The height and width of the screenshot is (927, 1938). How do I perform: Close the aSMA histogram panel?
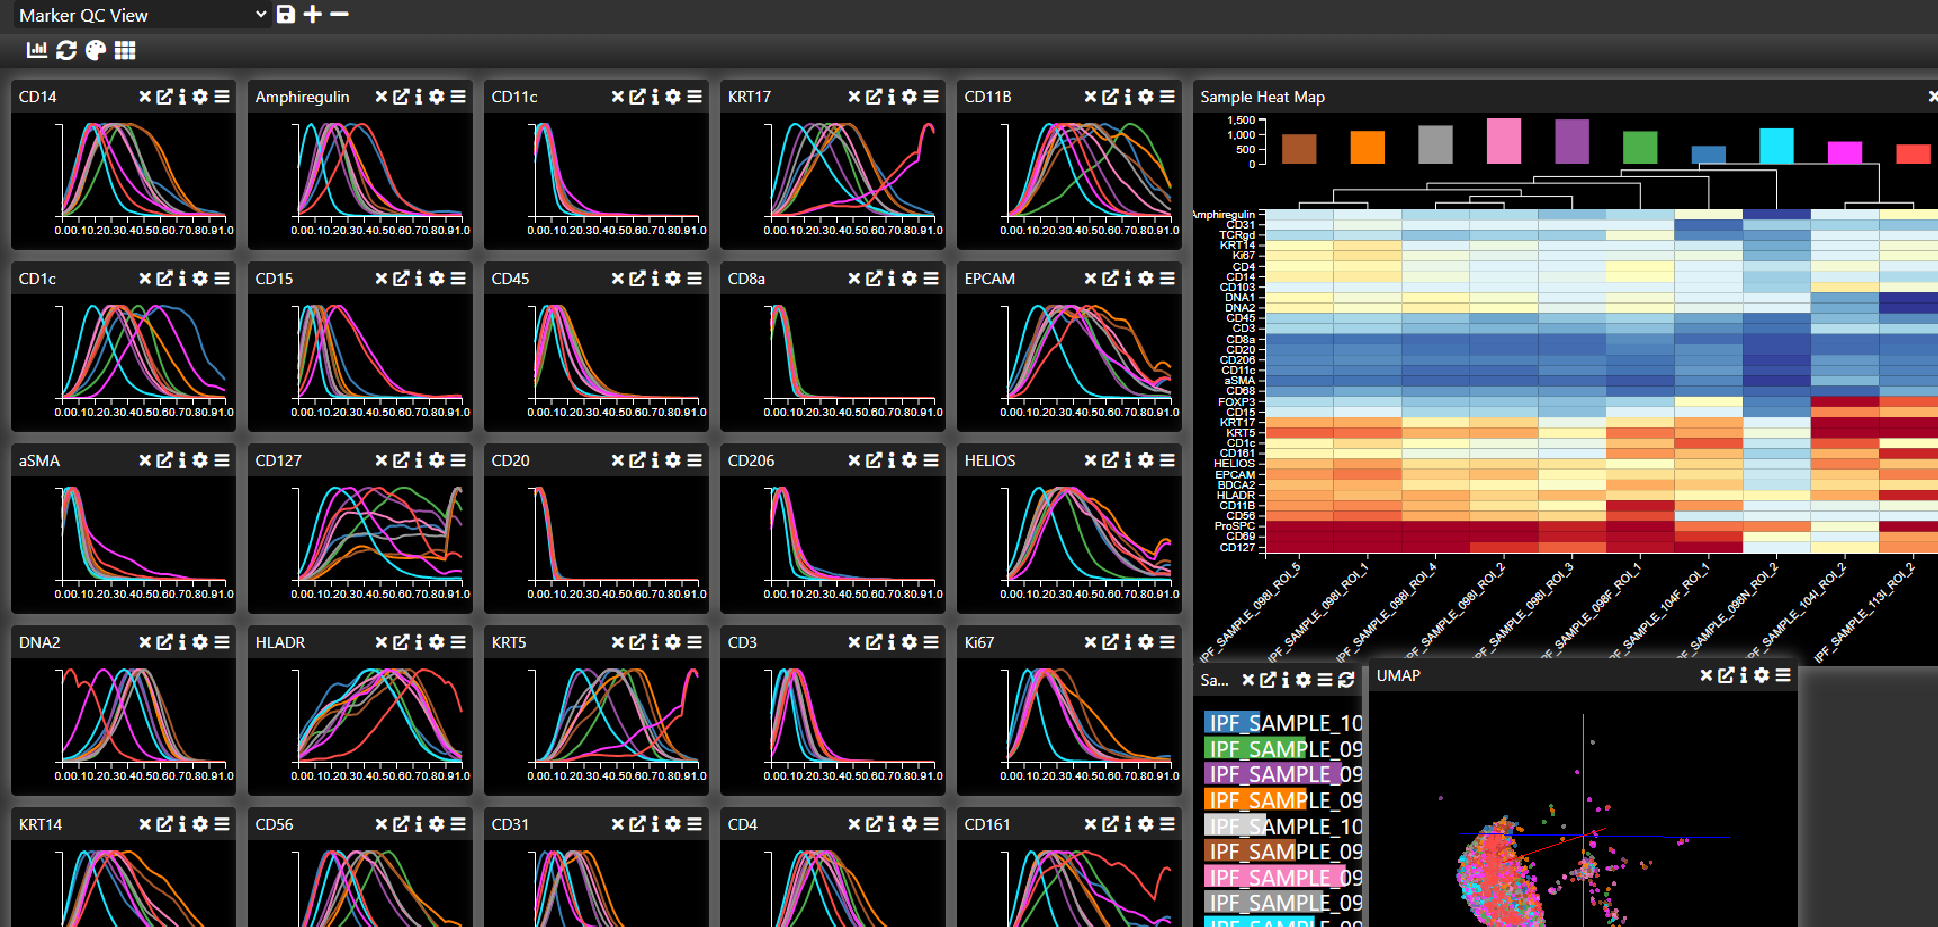click(x=145, y=461)
